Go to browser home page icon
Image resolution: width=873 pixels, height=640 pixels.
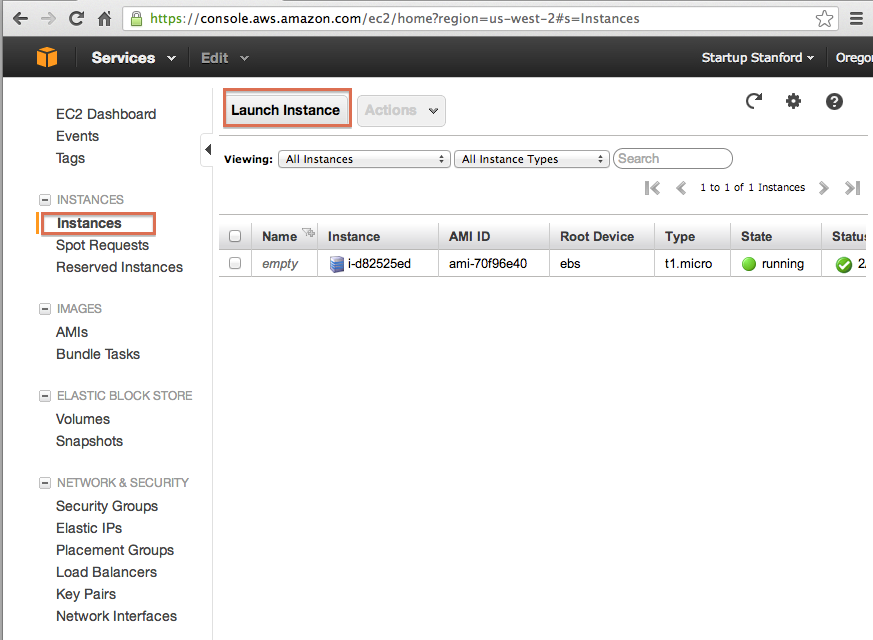point(104,19)
